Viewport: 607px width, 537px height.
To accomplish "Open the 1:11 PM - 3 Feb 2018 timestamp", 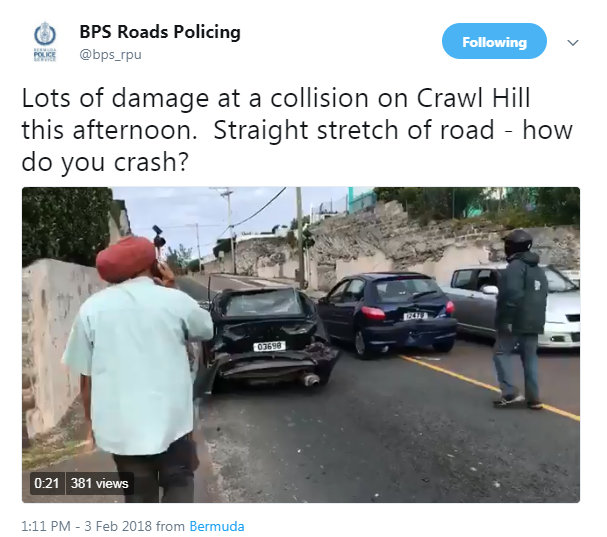I will [x=86, y=526].
